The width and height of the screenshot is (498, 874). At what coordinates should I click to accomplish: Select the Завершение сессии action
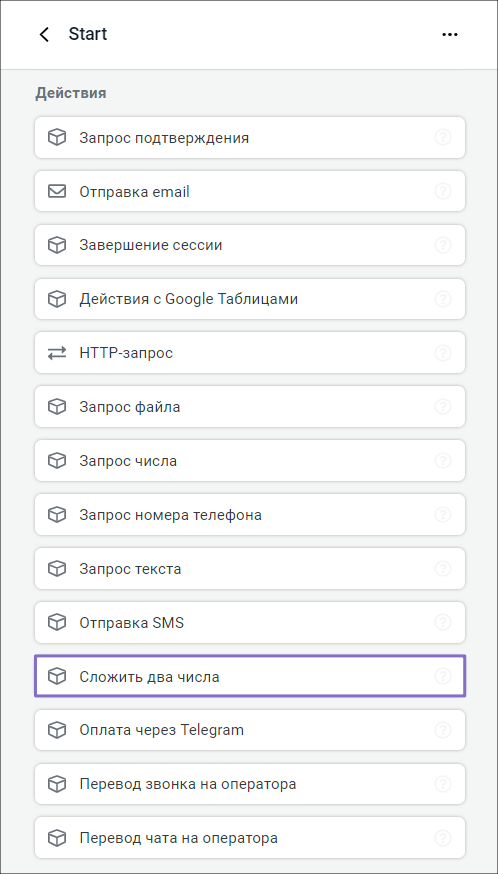click(250, 245)
